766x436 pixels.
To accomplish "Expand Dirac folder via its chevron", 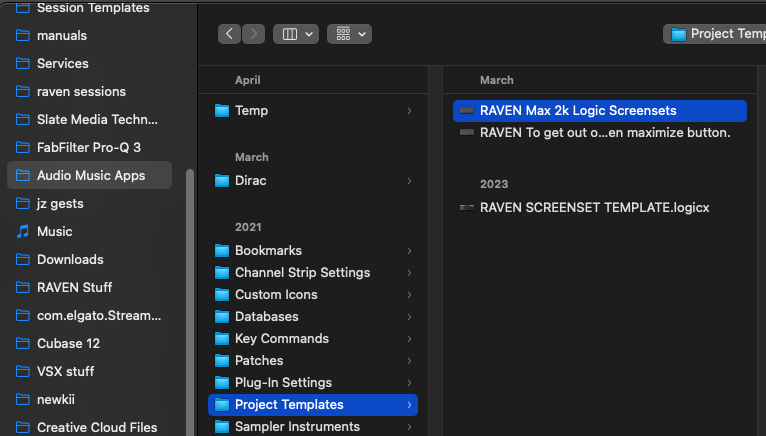I will click(x=409, y=181).
